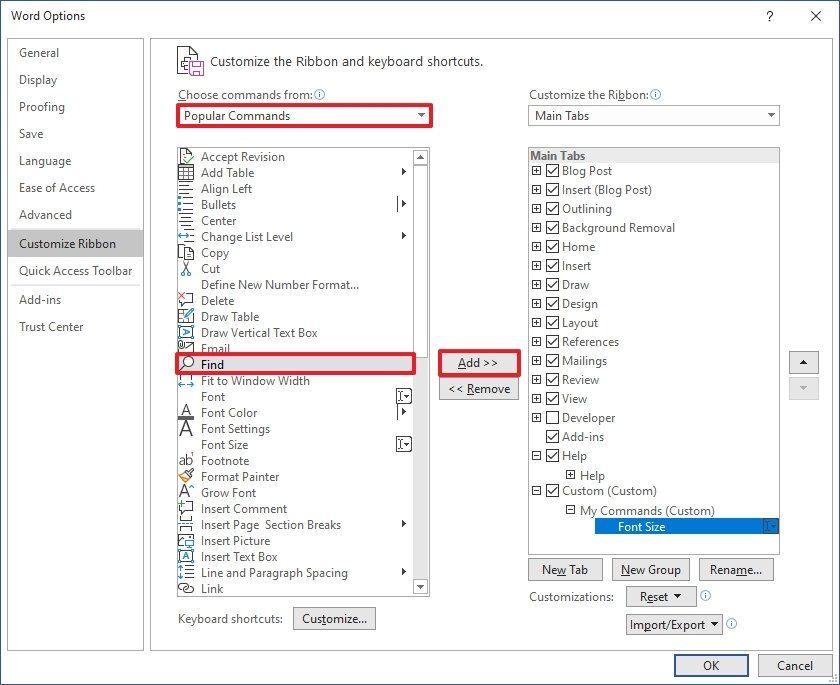This screenshot has width=840, height=685.
Task: Click the << Remove button
Action: [479, 389]
